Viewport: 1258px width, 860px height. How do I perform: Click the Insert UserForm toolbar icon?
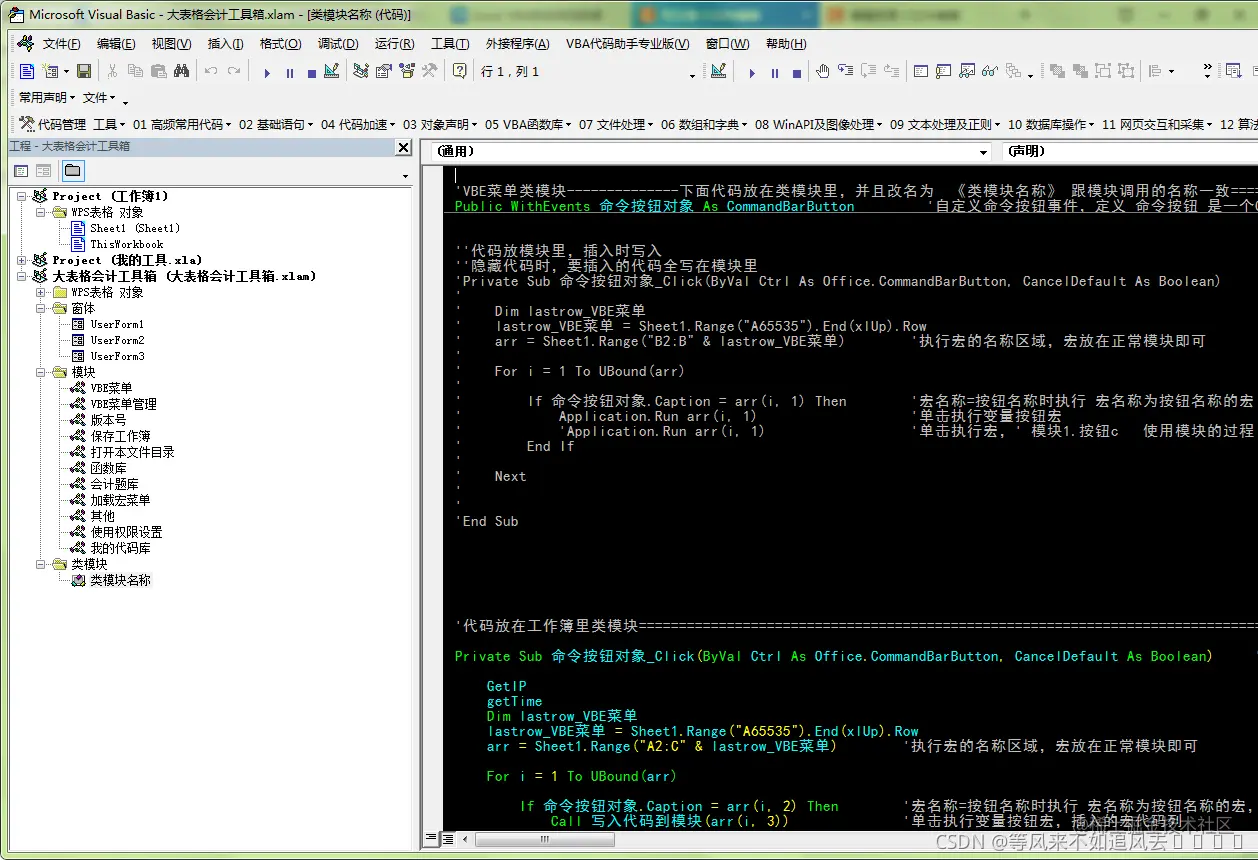pyautogui.click(x=50, y=71)
